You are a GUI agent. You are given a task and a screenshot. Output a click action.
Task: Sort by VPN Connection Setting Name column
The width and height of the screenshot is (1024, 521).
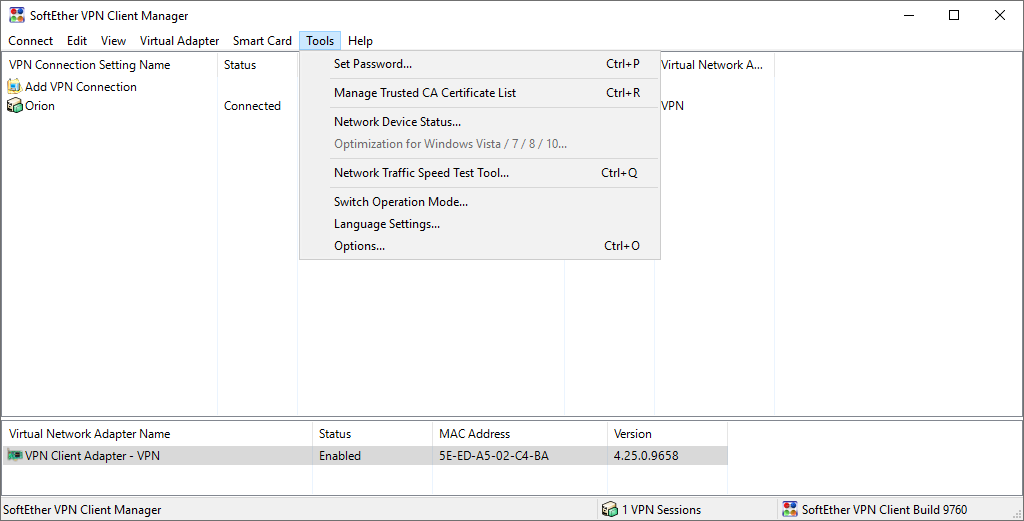[x=90, y=65]
